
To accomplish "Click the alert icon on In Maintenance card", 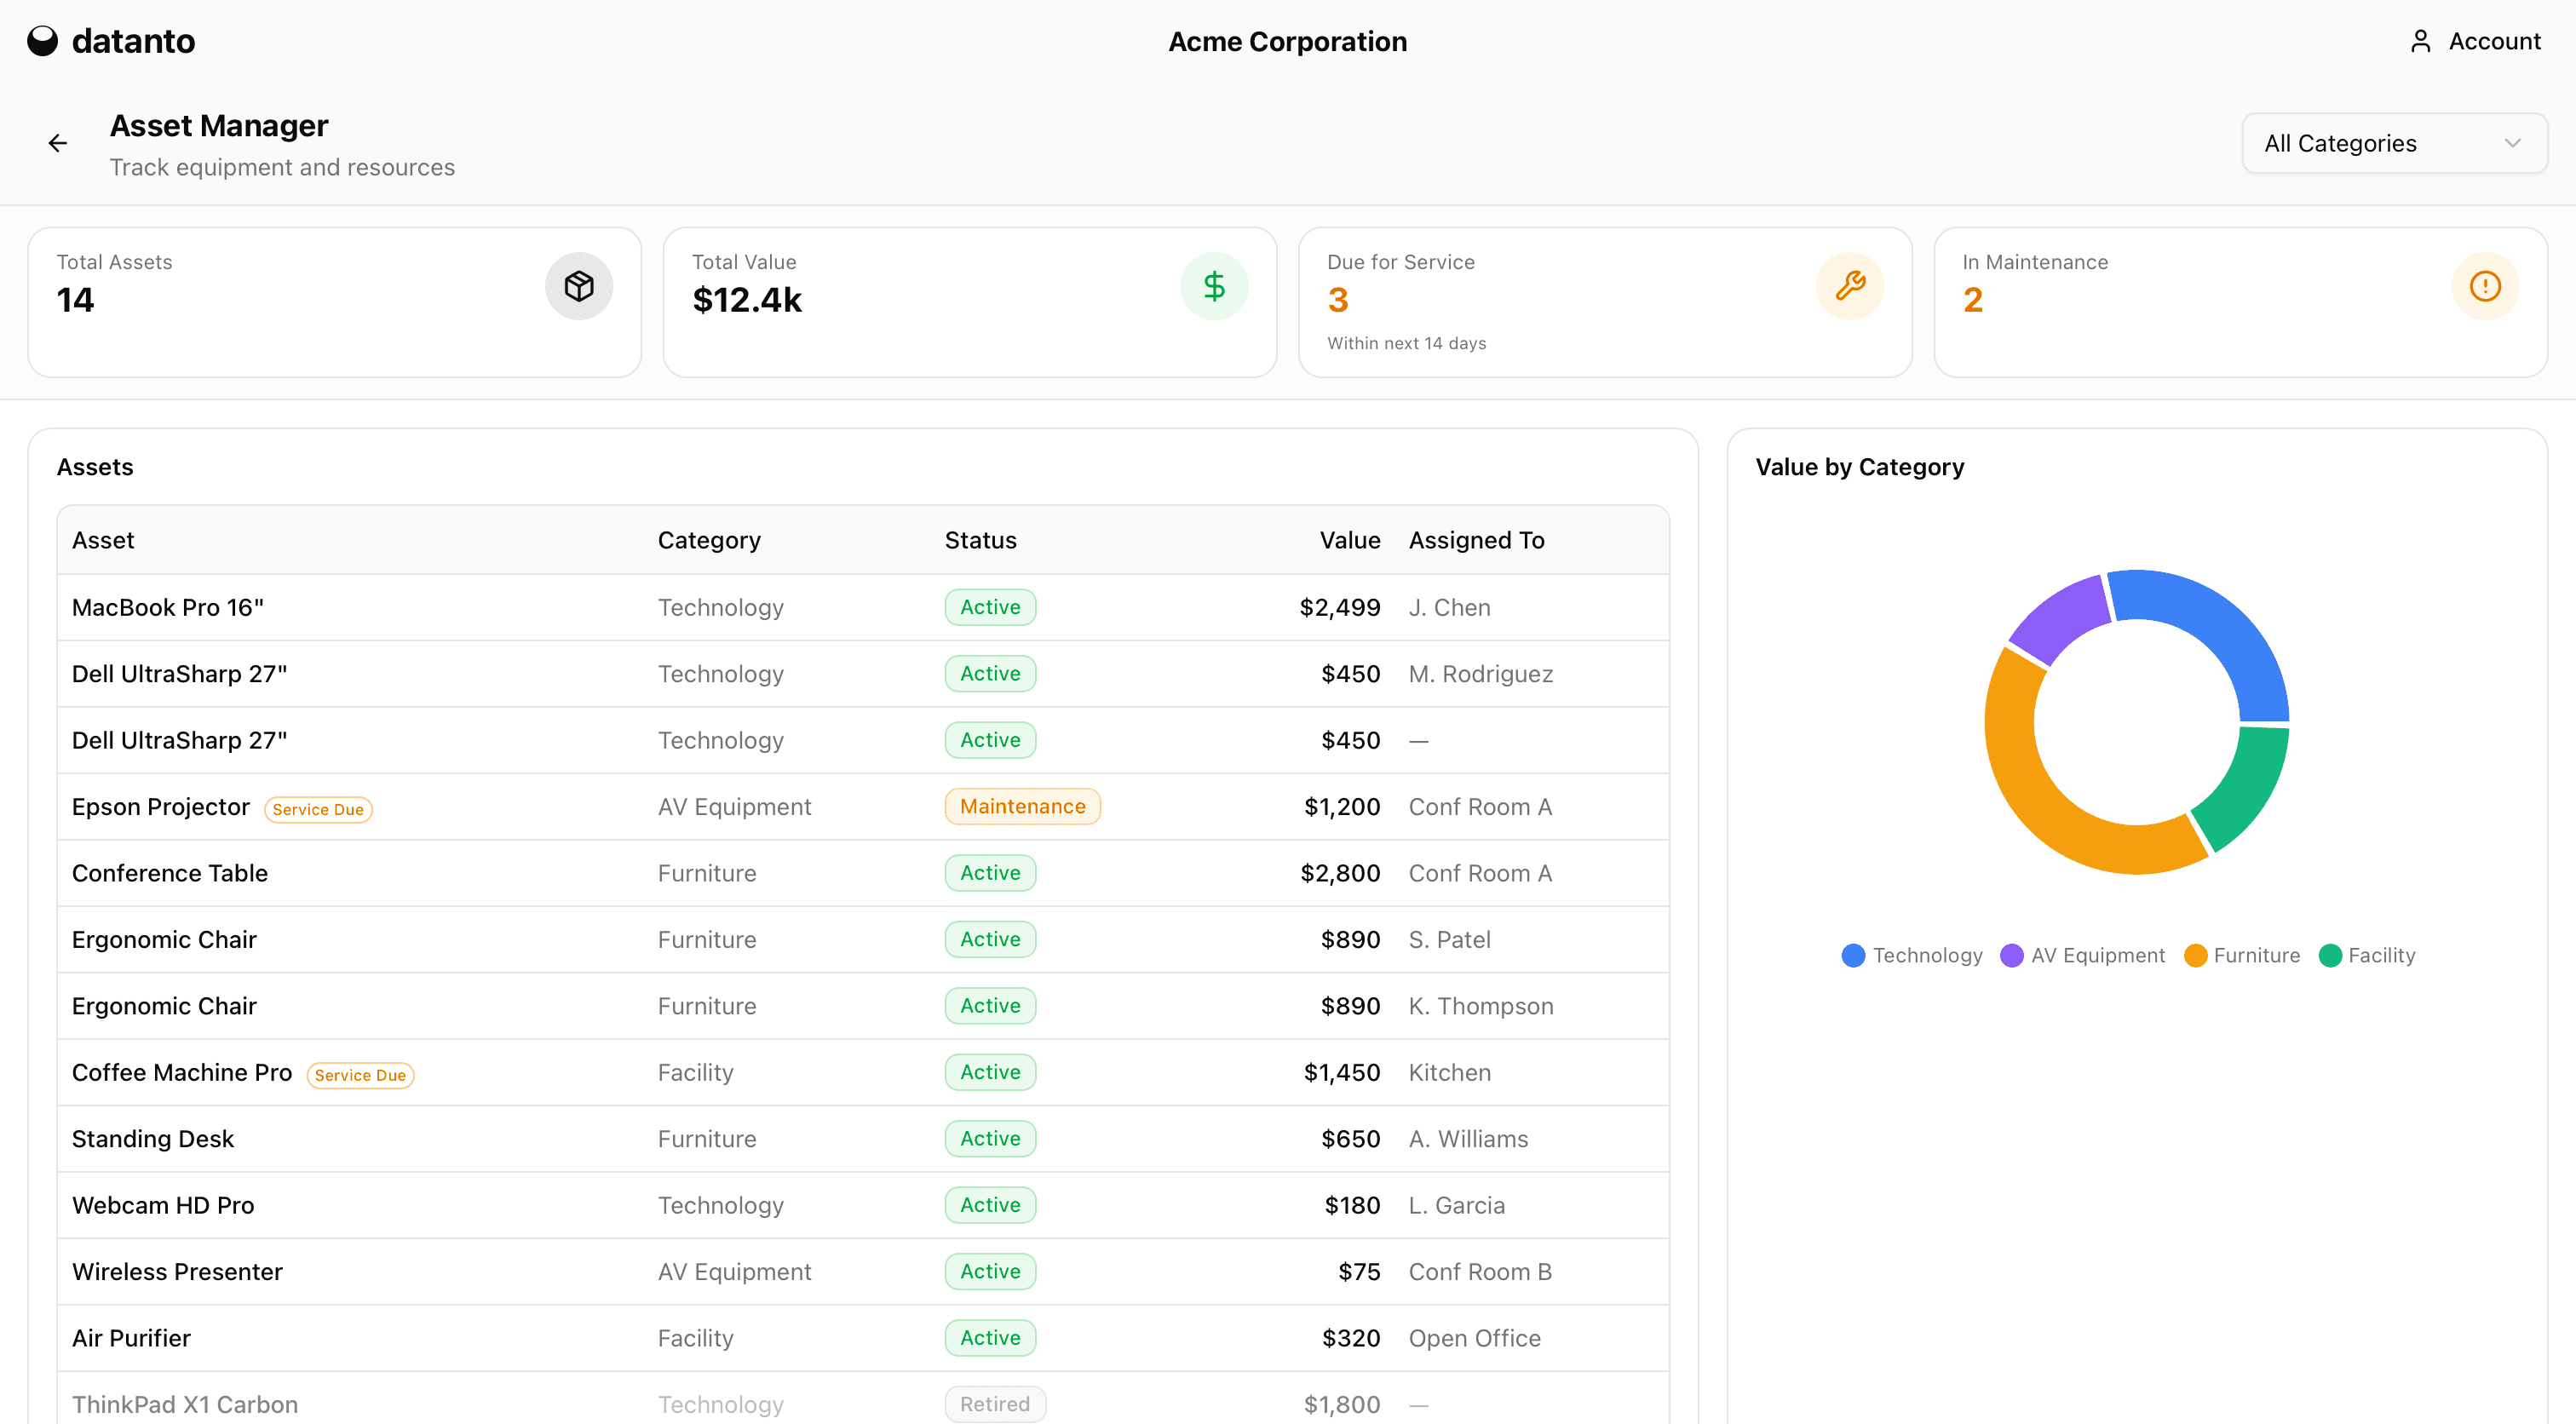I will tap(2485, 286).
